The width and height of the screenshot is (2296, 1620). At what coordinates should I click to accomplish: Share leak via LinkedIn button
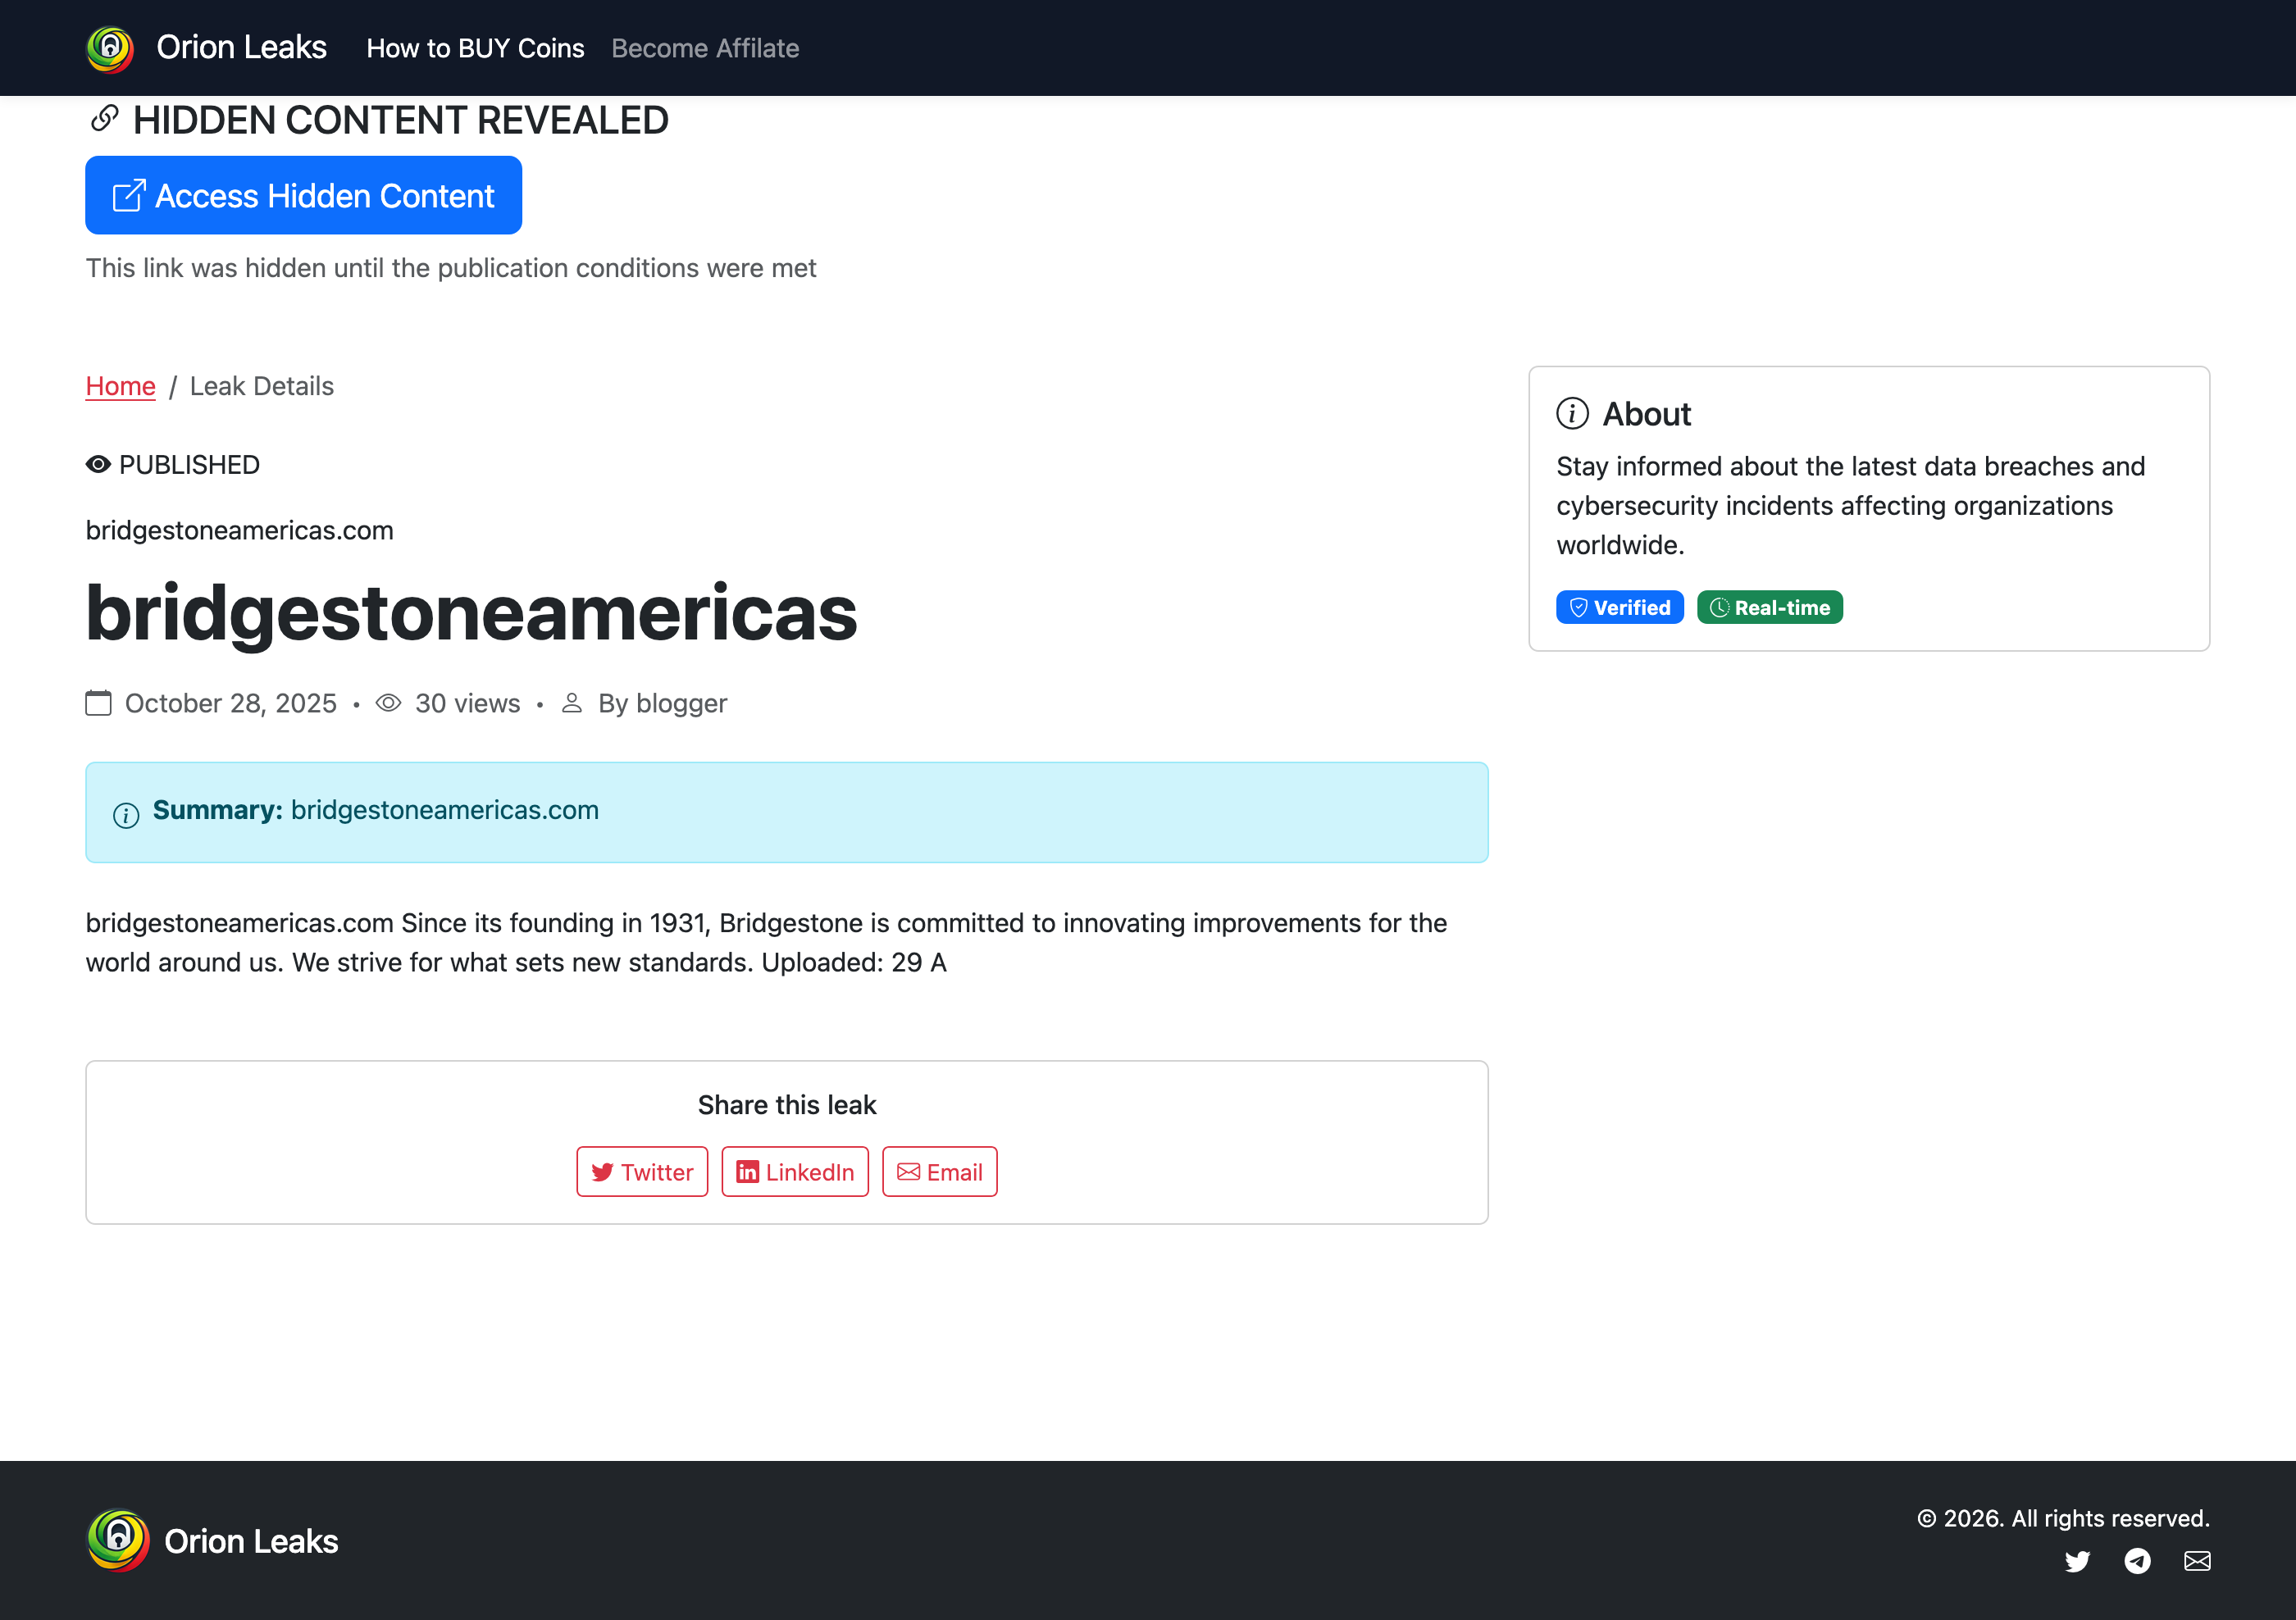pyautogui.click(x=795, y=1172)
